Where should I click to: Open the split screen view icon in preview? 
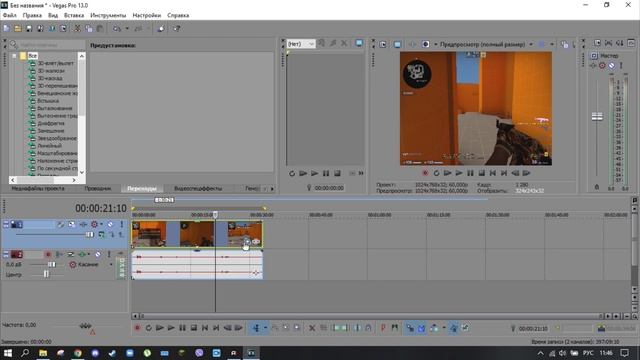pyautogui.click(x=426, y=44)
